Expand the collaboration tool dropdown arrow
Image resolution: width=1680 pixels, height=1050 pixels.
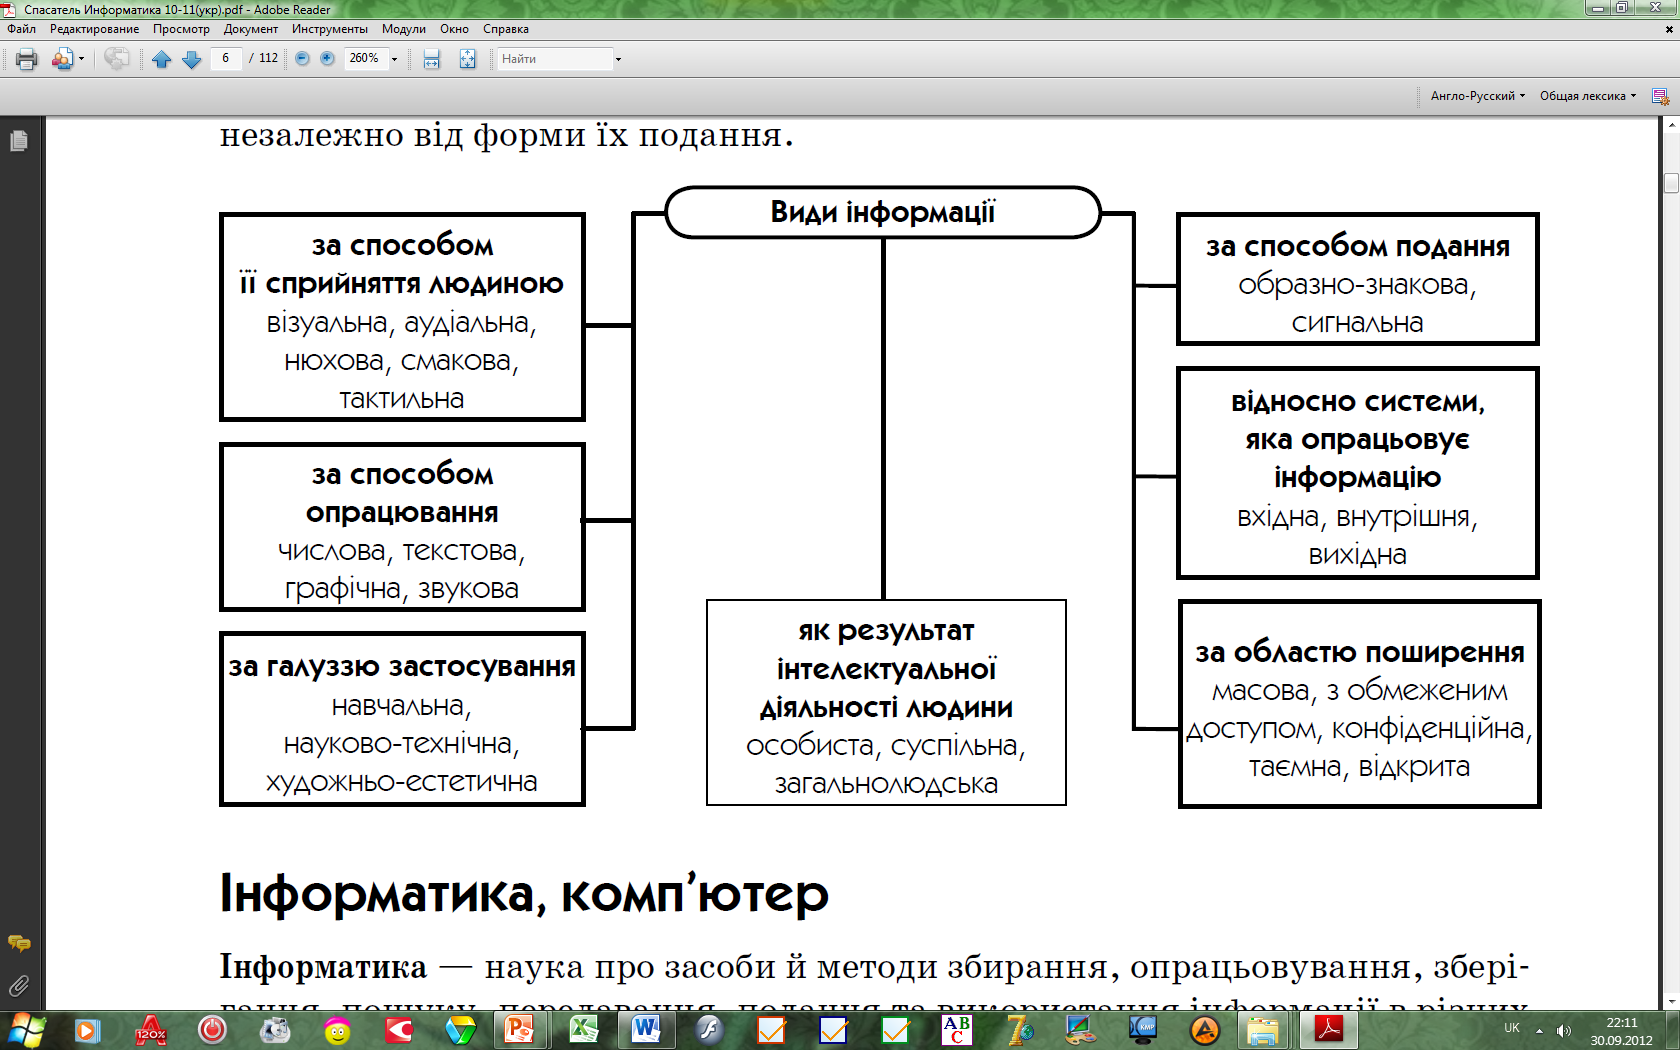pos(81,59)
